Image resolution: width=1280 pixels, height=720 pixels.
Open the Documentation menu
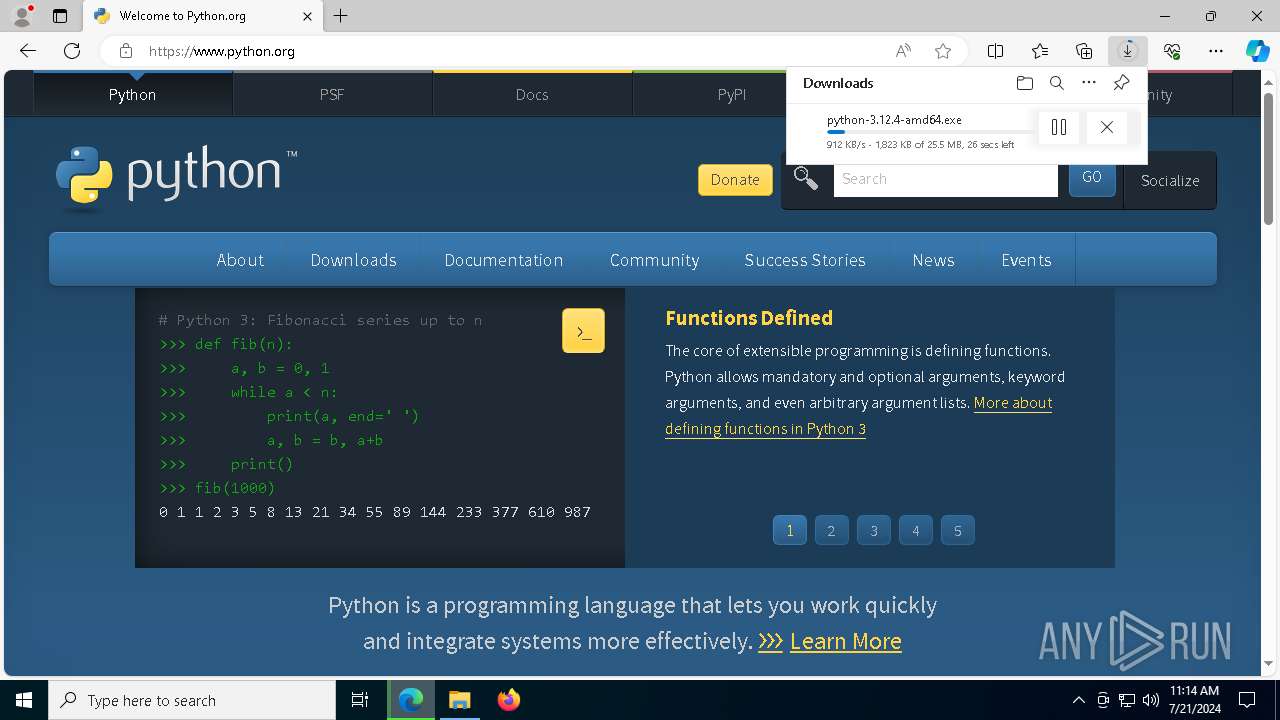[504, 260]
